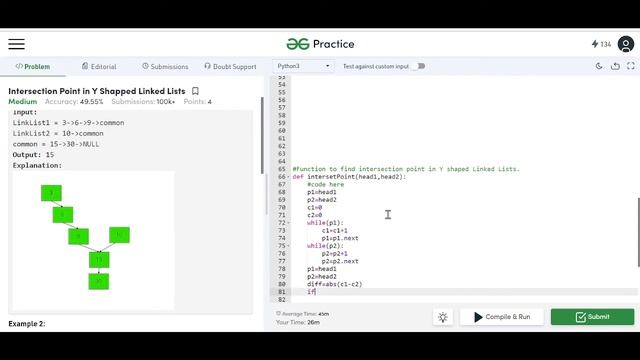Open the hamburger navigation menu
The width and height of the screenshot is (640, 360).
[x=16, y=44]
